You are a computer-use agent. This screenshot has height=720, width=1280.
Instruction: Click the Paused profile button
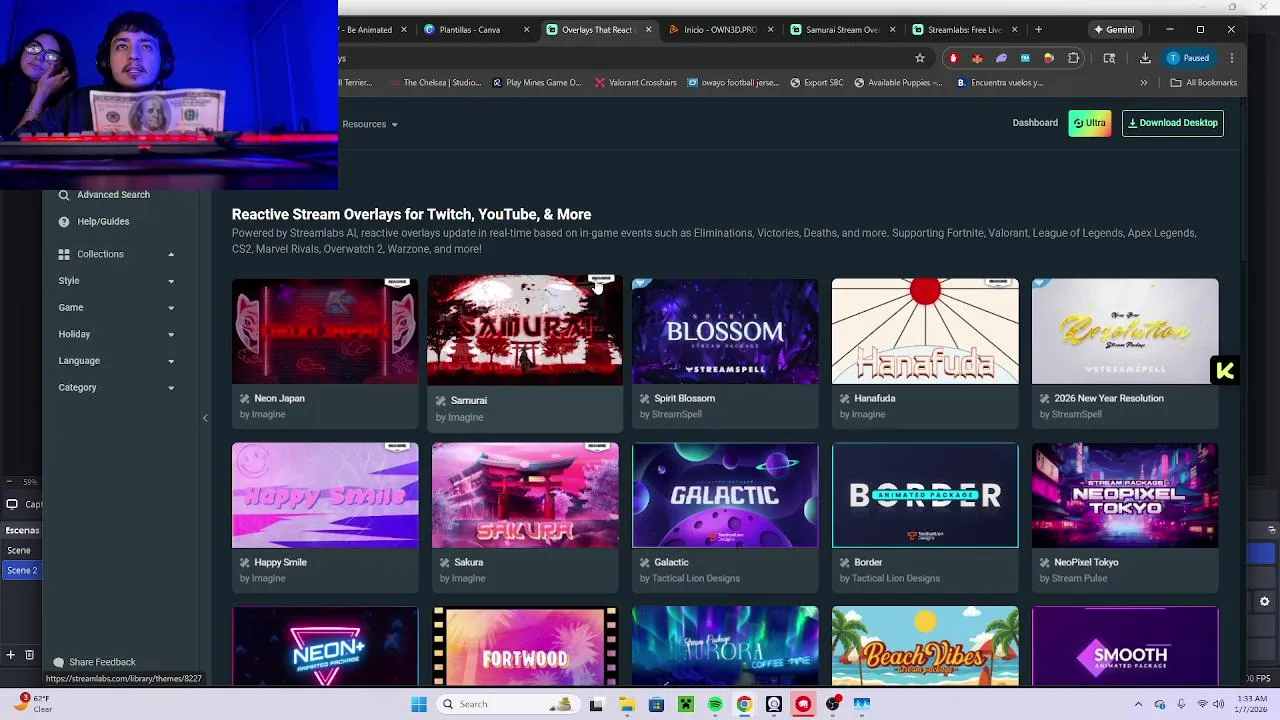click(1189, 58)
